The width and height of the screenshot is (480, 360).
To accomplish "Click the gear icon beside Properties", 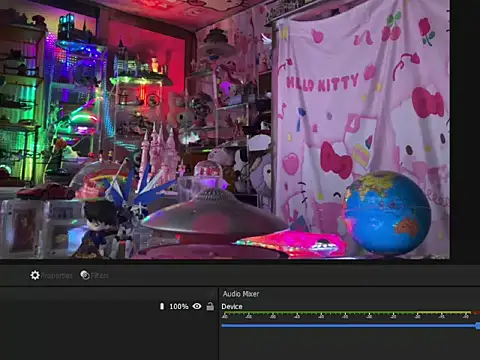I will point(35,275).
